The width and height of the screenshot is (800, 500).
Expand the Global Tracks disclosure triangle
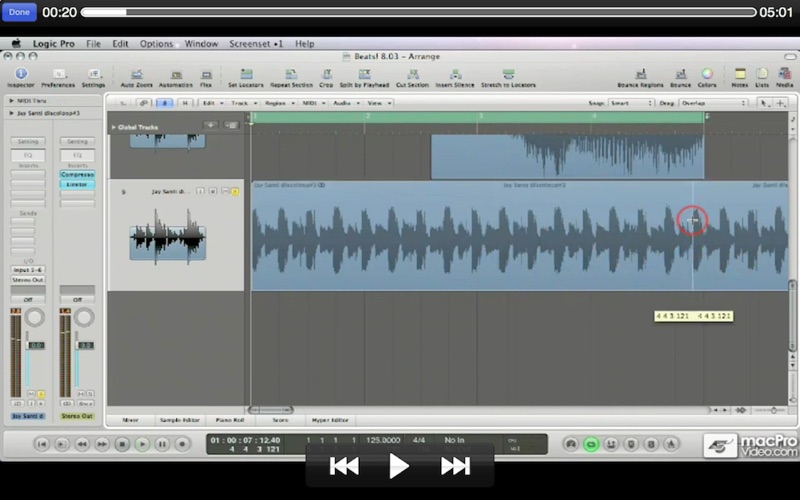click(x=113, y=127)
